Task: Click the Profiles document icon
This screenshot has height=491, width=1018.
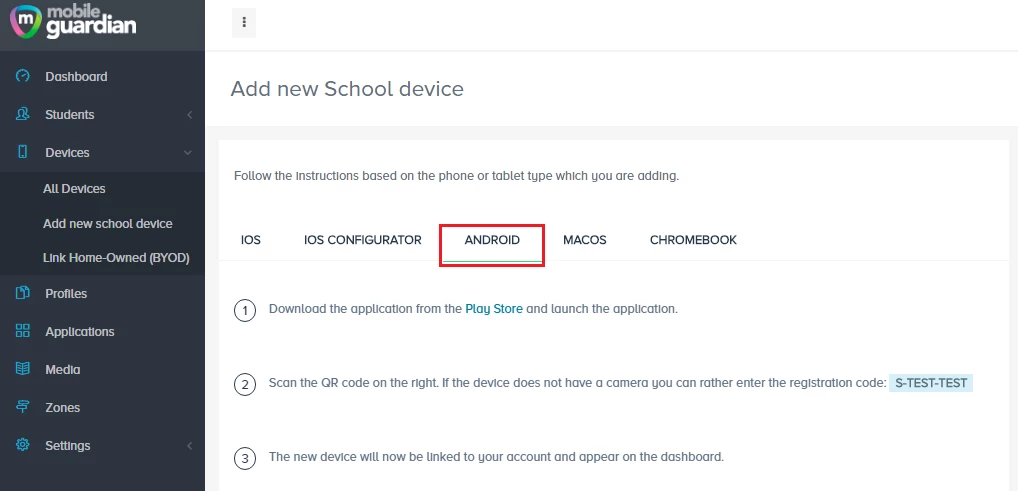Action: [x=23, y=293]
